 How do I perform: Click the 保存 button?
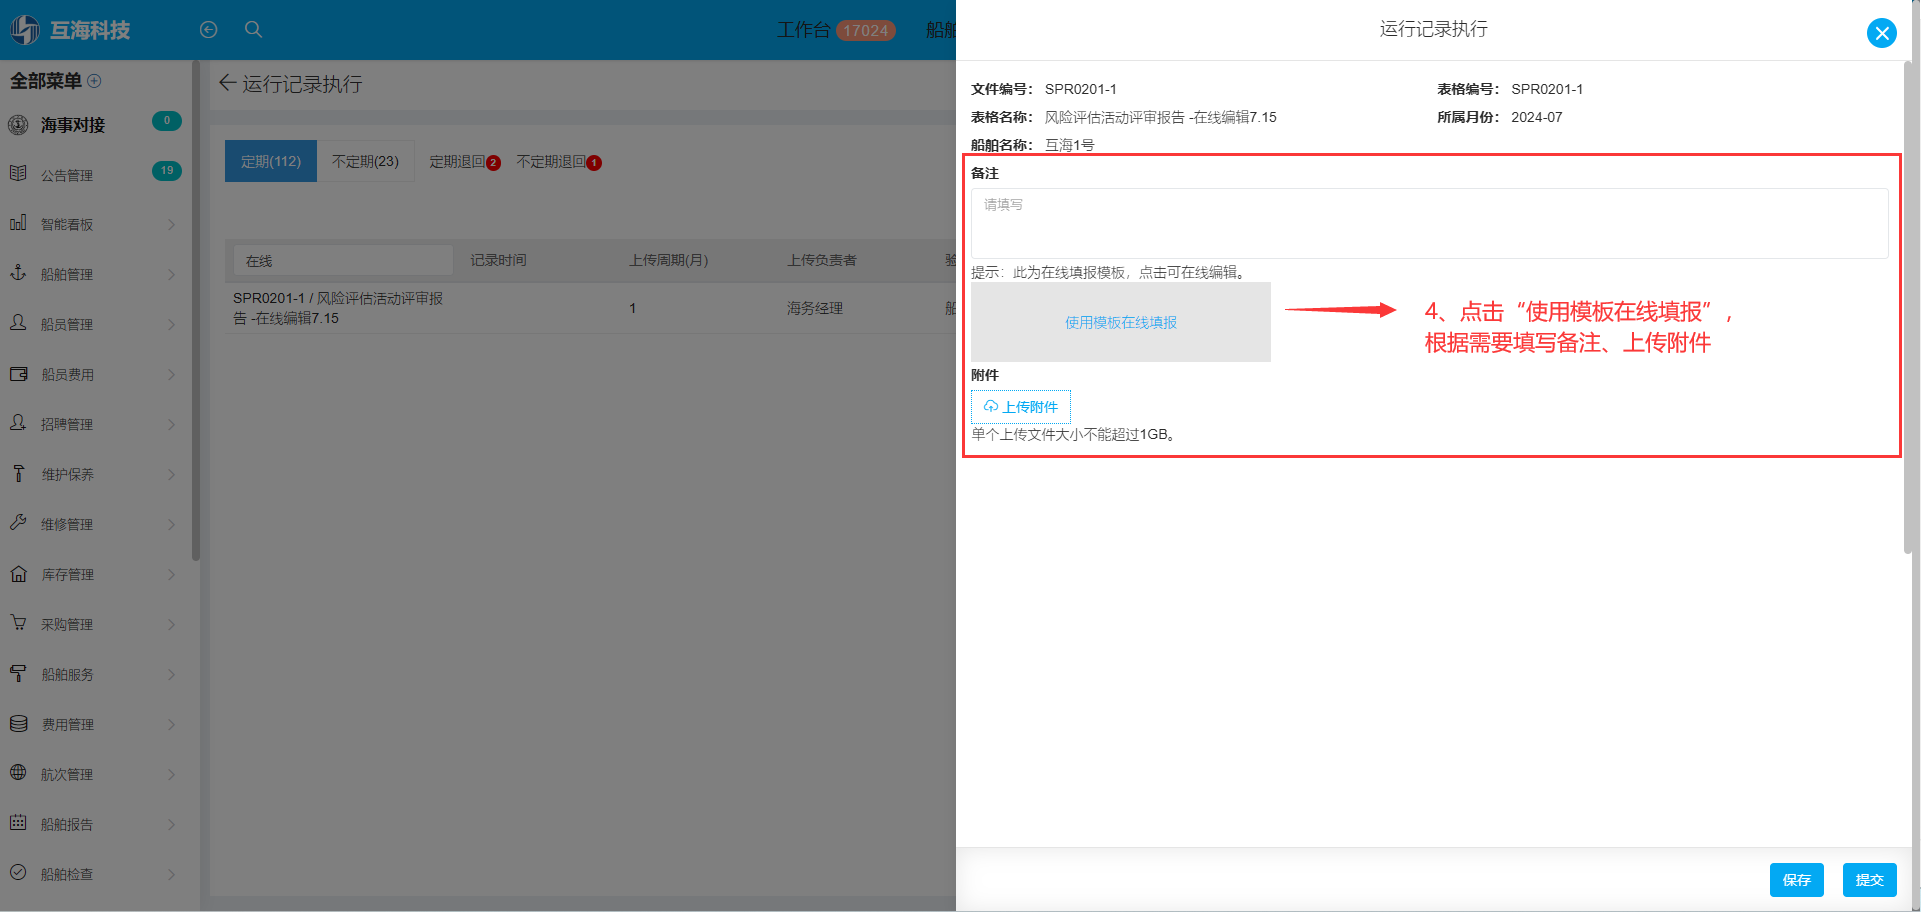[x=1796, y=880]
